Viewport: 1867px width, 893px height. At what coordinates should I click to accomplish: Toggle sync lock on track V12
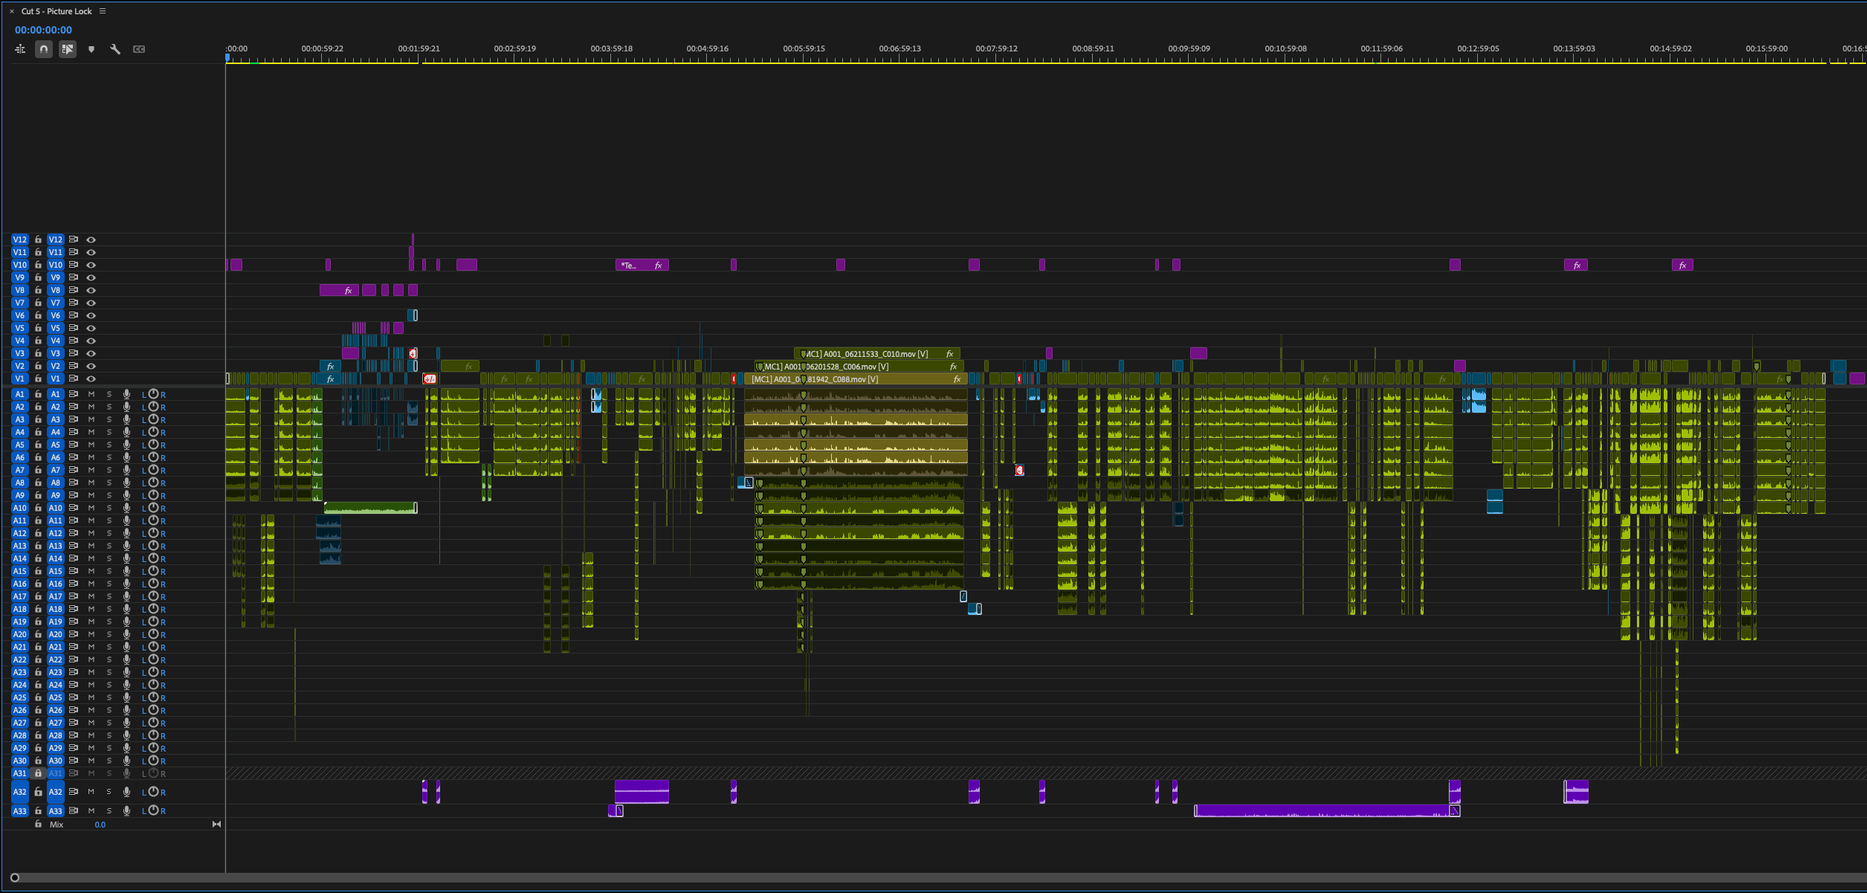pyautogui.click(x=73, y=240)
